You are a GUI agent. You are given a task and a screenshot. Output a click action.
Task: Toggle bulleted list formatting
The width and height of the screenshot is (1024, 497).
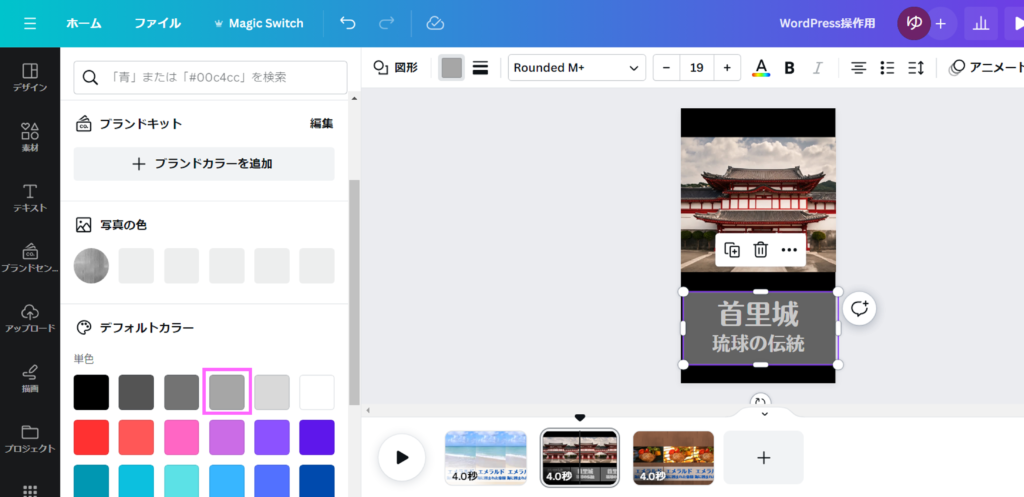pos(887,68)
